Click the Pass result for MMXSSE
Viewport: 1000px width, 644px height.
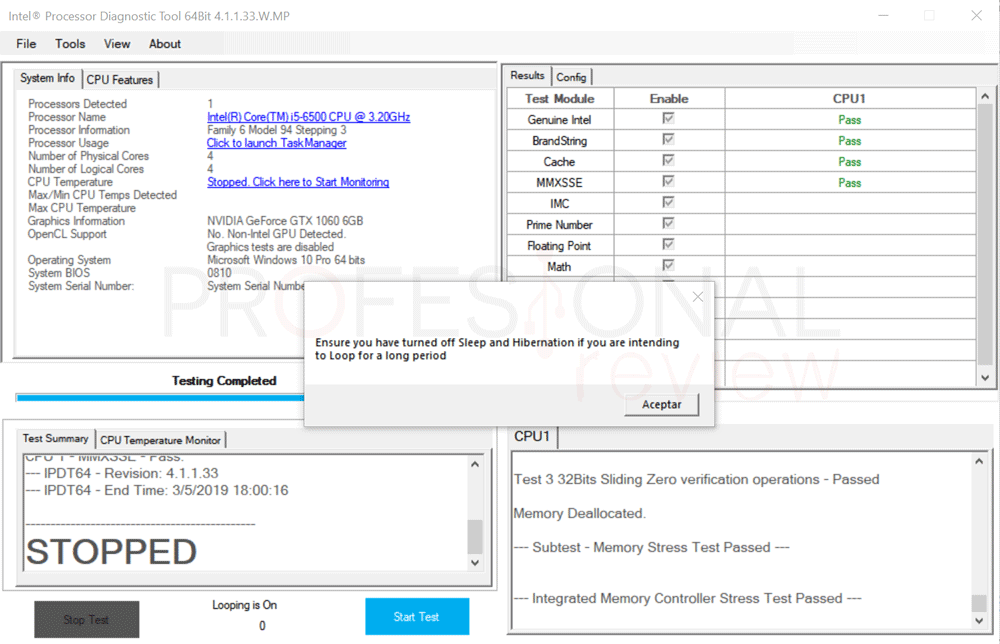pos(849,183)
